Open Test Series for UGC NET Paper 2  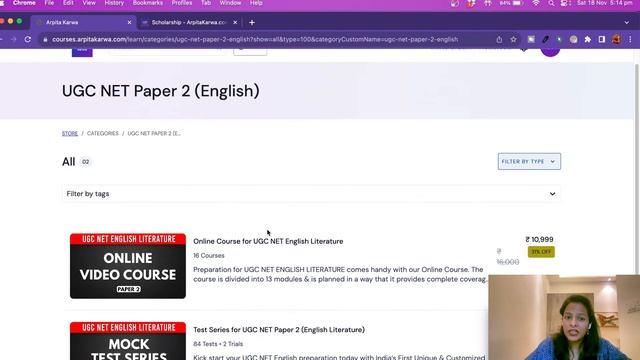(x=279, y=330)
